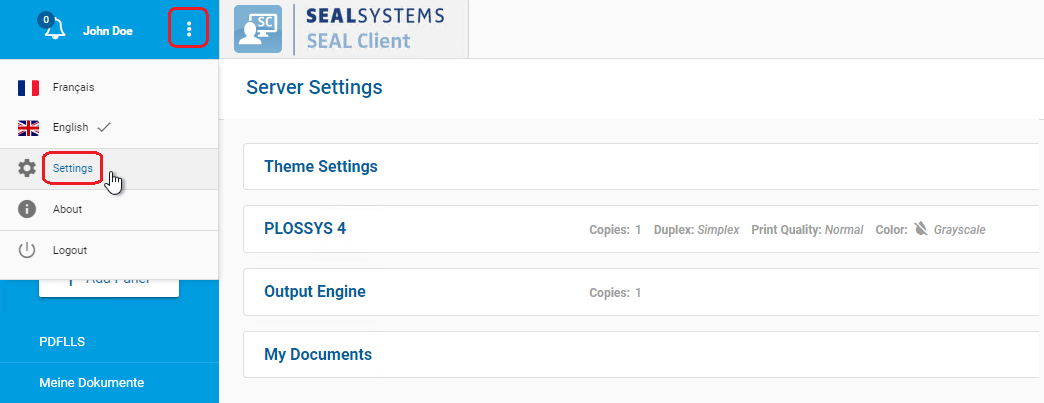
Task: Log out via the Logout entry
Action: (70, 250)
